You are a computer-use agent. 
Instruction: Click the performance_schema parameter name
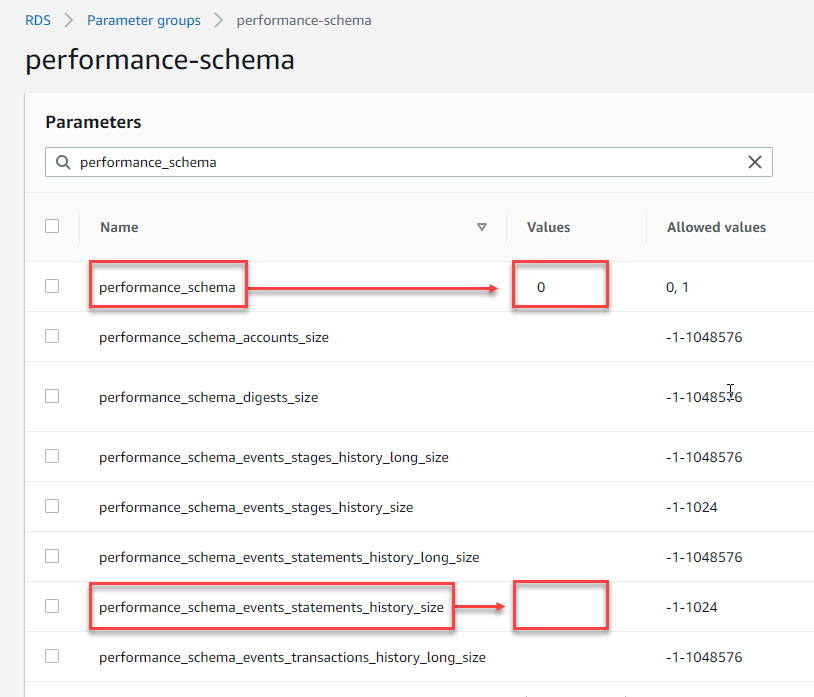pyautogui.click(x=167, y=287)
